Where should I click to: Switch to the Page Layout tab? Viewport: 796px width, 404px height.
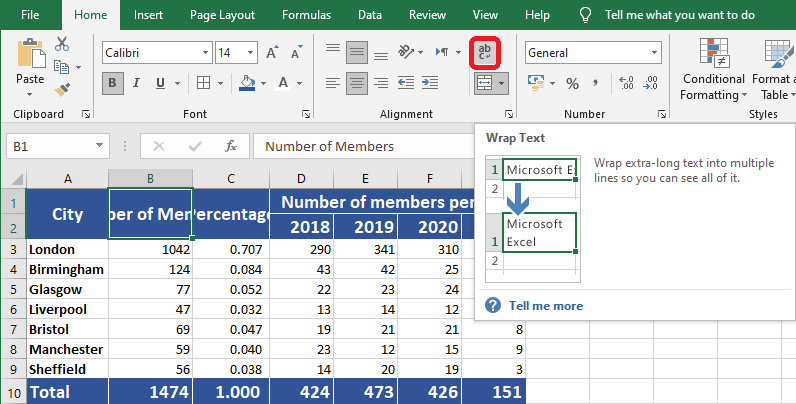[222, 15]
